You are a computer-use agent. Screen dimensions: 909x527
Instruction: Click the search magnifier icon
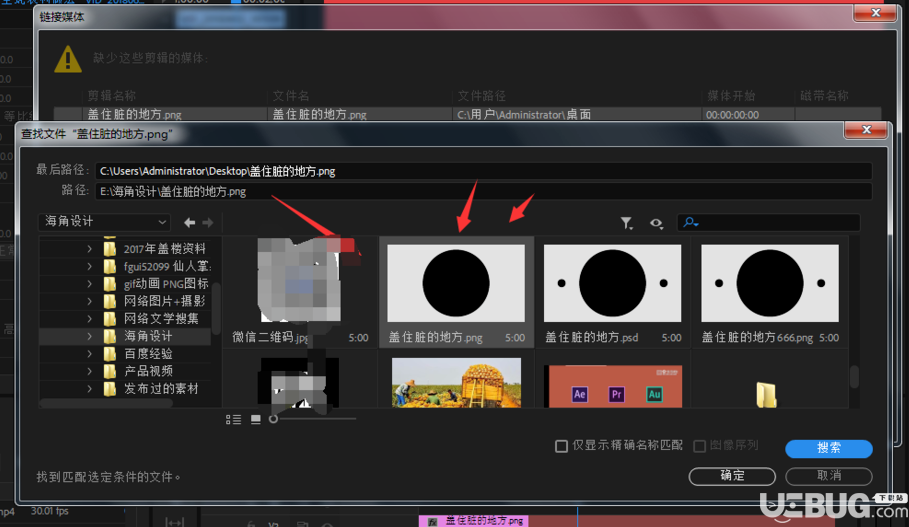coord(690,223)
